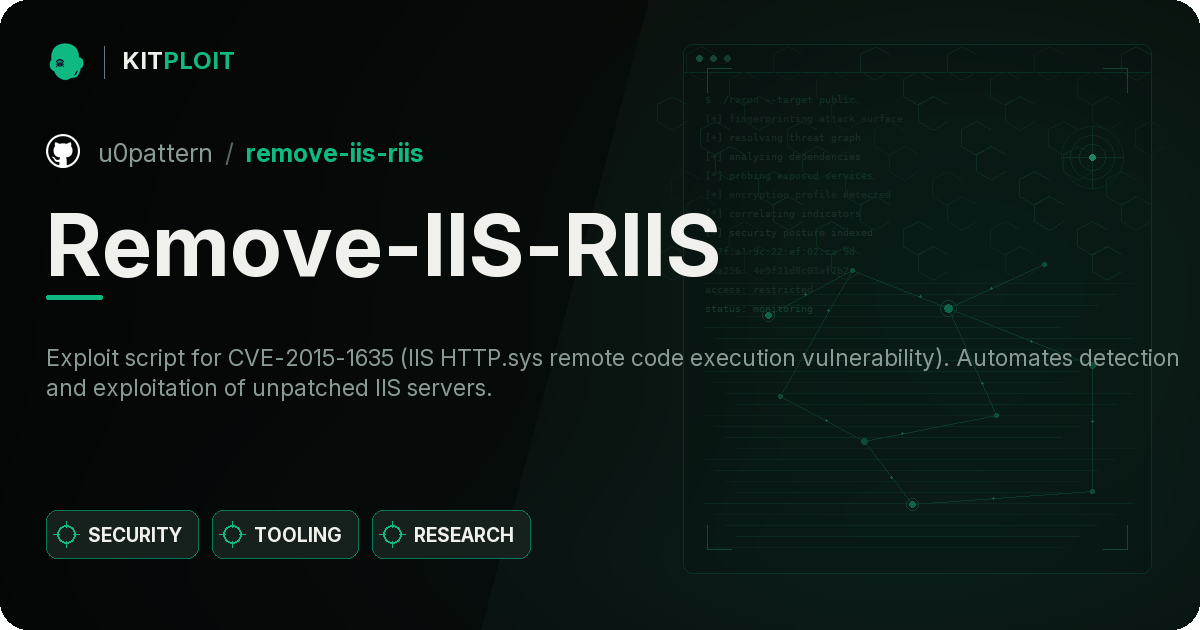This screenshot has width=1200, height=630.
Task: Click 'analyzing dependencies' terminal line
Action: point(782,157)
